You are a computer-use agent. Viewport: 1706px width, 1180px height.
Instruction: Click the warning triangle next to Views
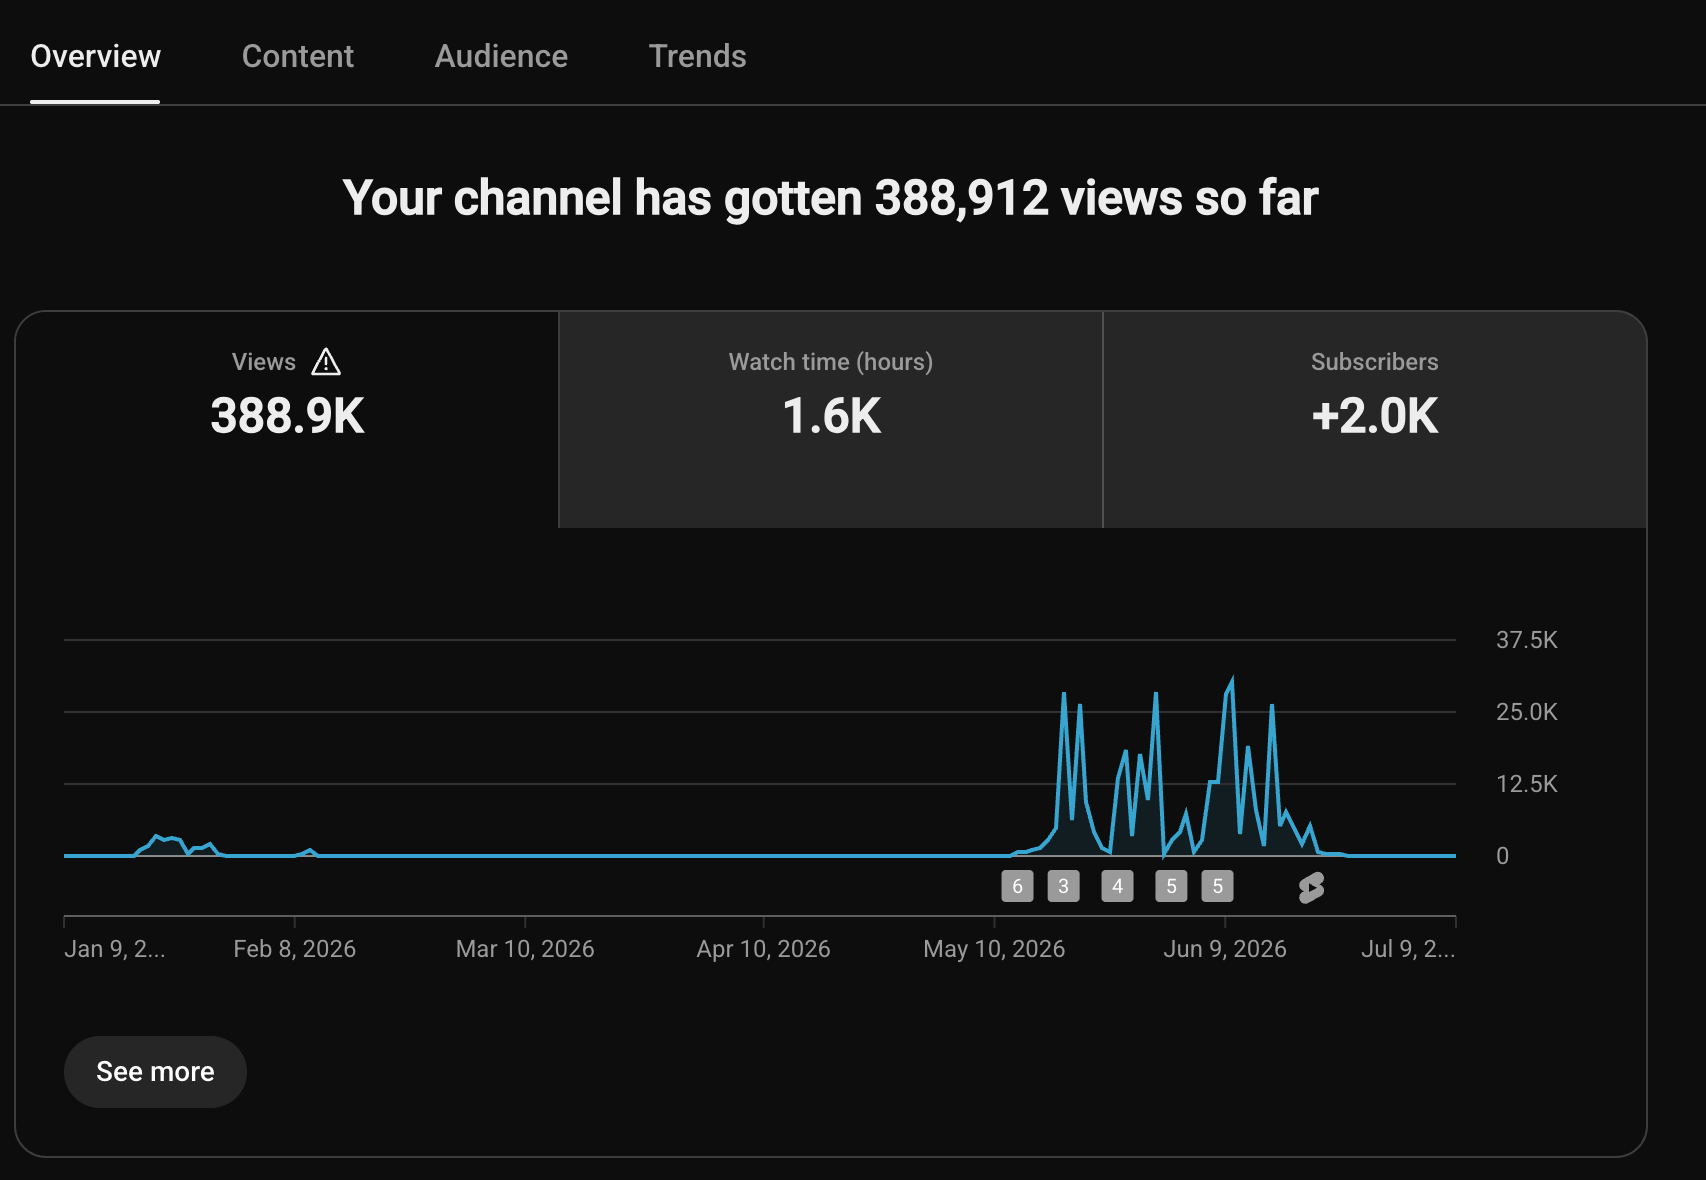(x=326, y=362)
